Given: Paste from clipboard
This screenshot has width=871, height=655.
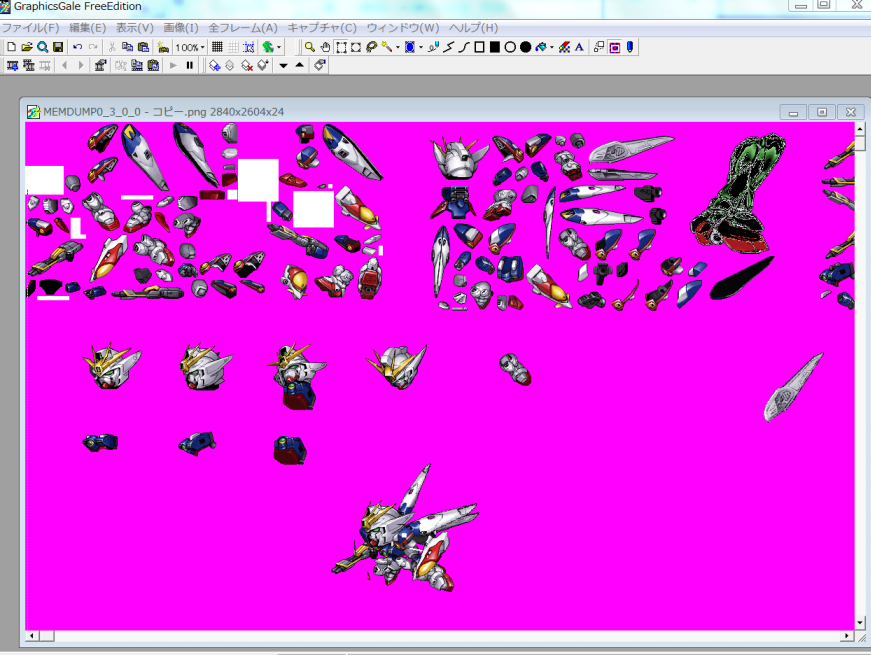Looking at the screenshot, I should click(143, 47).
